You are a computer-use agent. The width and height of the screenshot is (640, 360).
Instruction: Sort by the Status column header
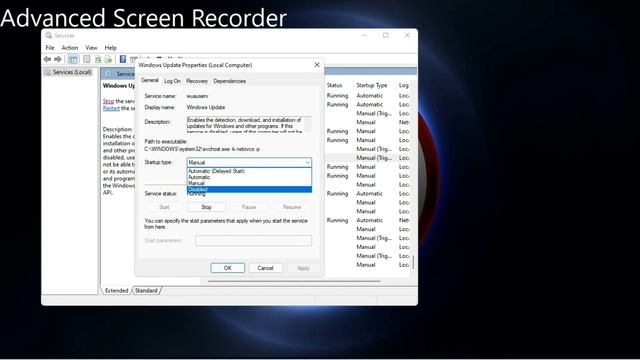[334, 85]
